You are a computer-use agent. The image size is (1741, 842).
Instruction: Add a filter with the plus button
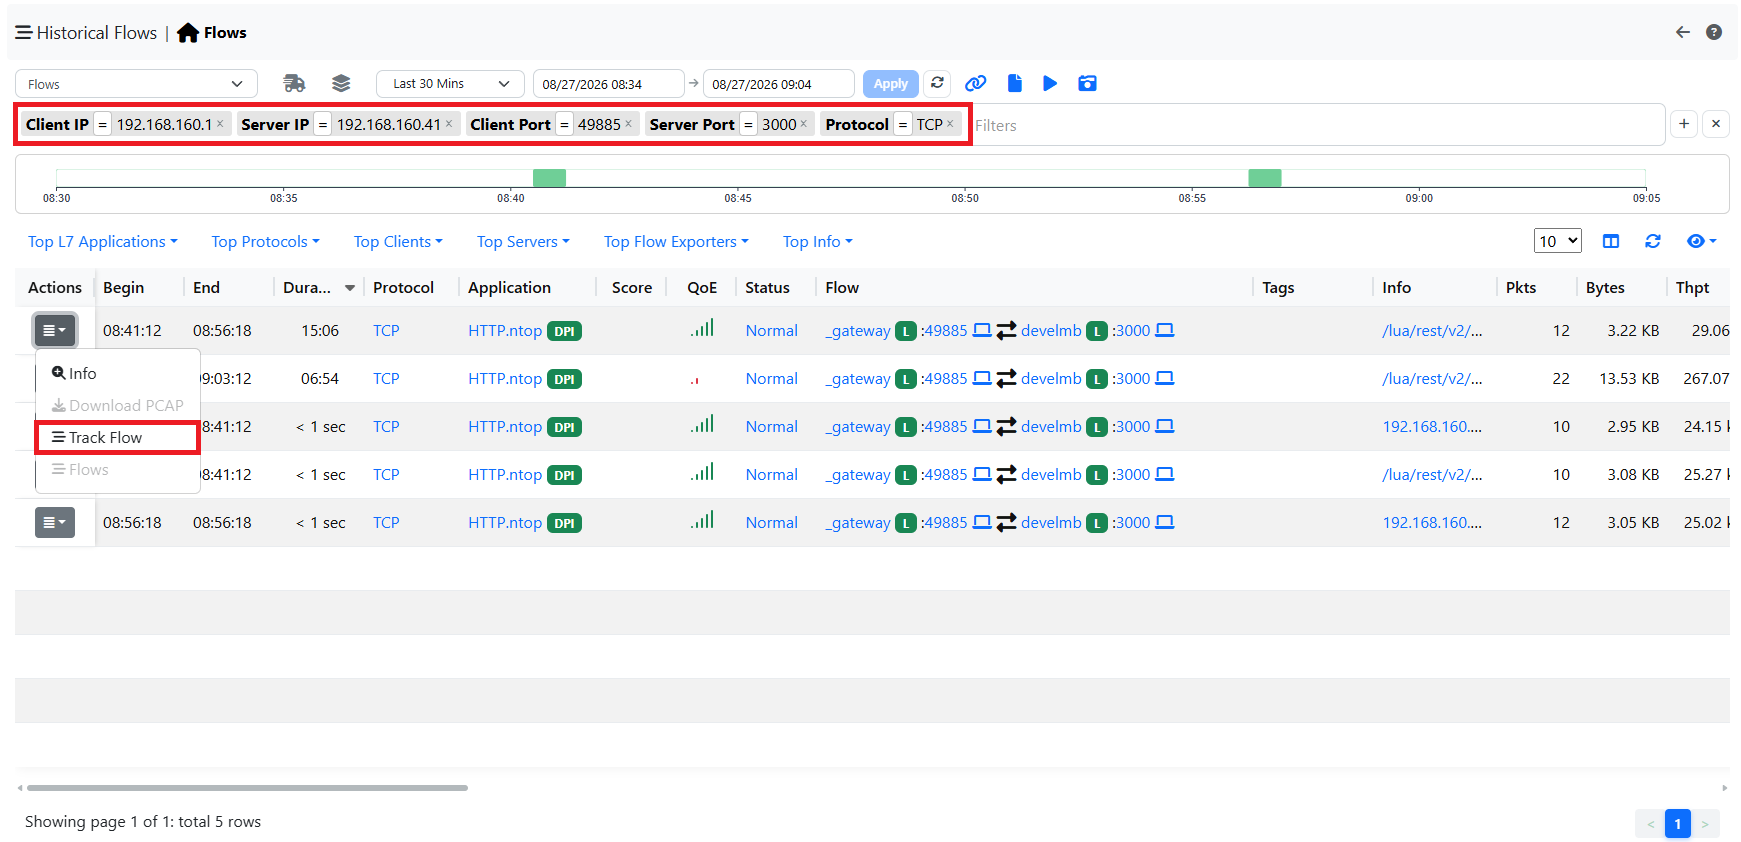pos(1684,124)
